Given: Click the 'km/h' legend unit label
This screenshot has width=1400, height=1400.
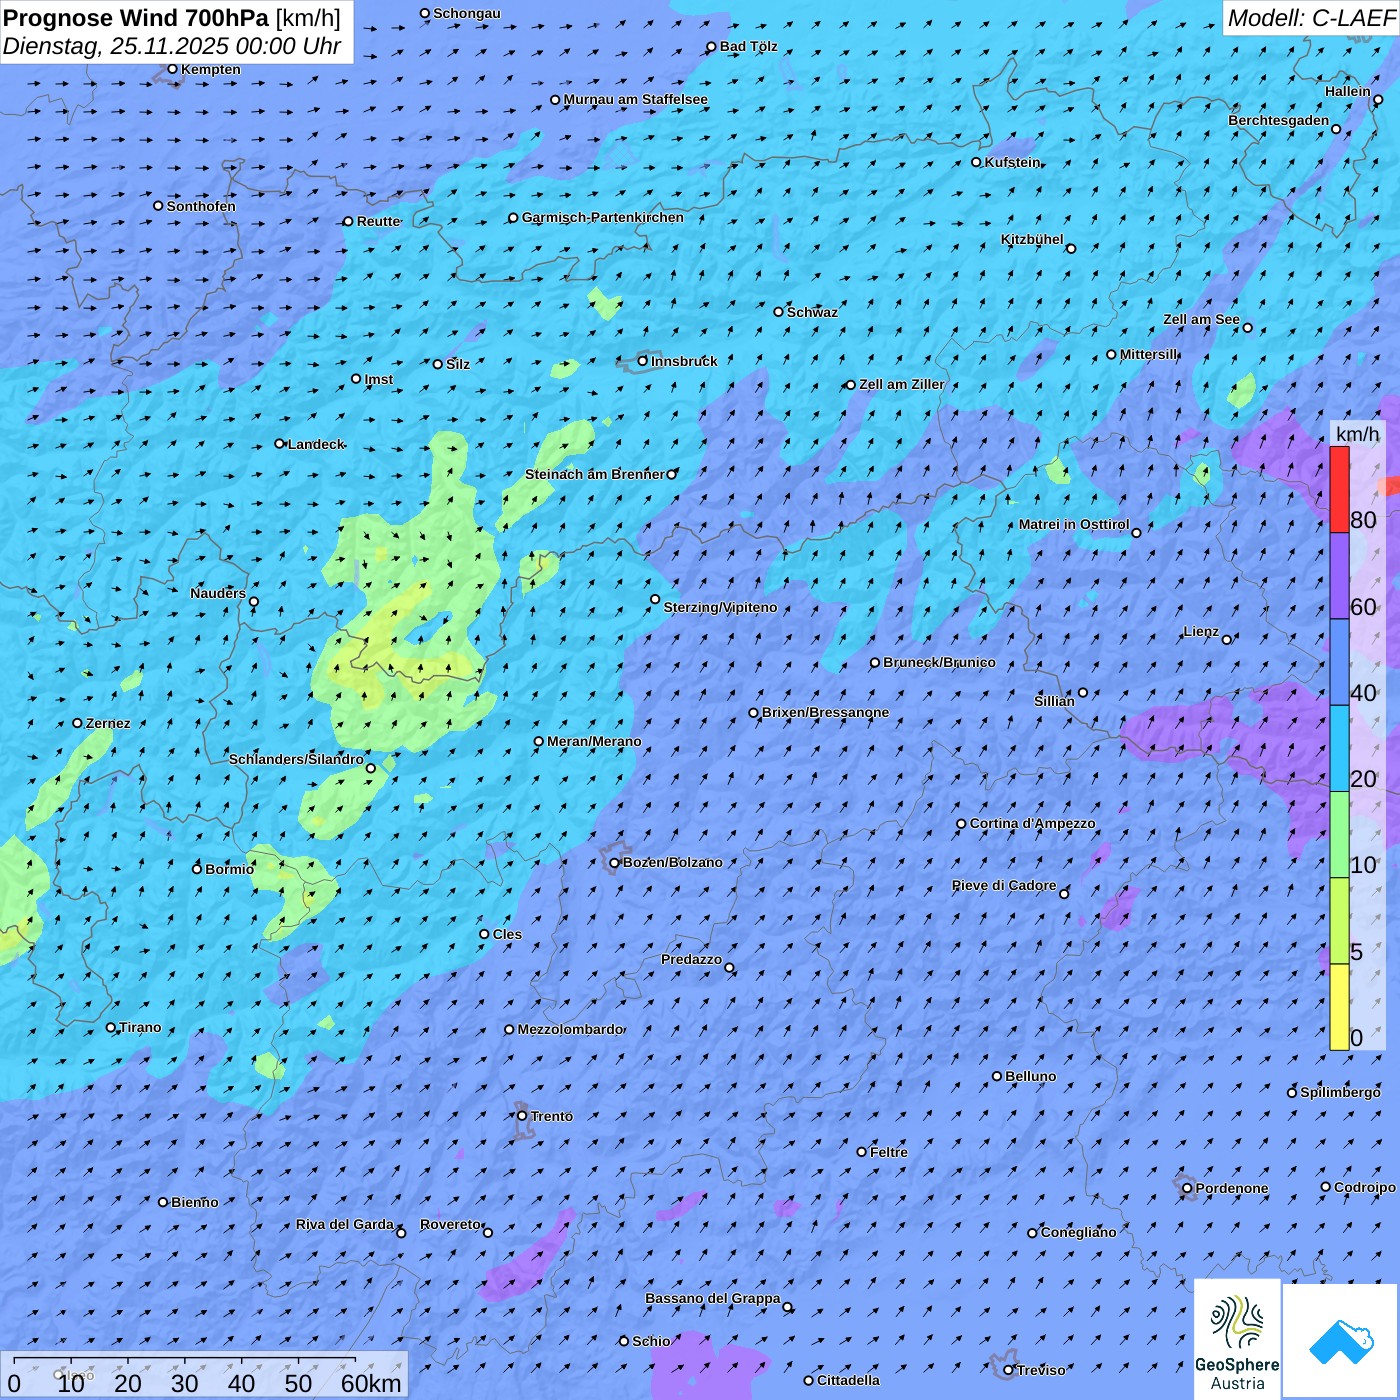Looking at the screenshot, I should [x=1357, y=433].
